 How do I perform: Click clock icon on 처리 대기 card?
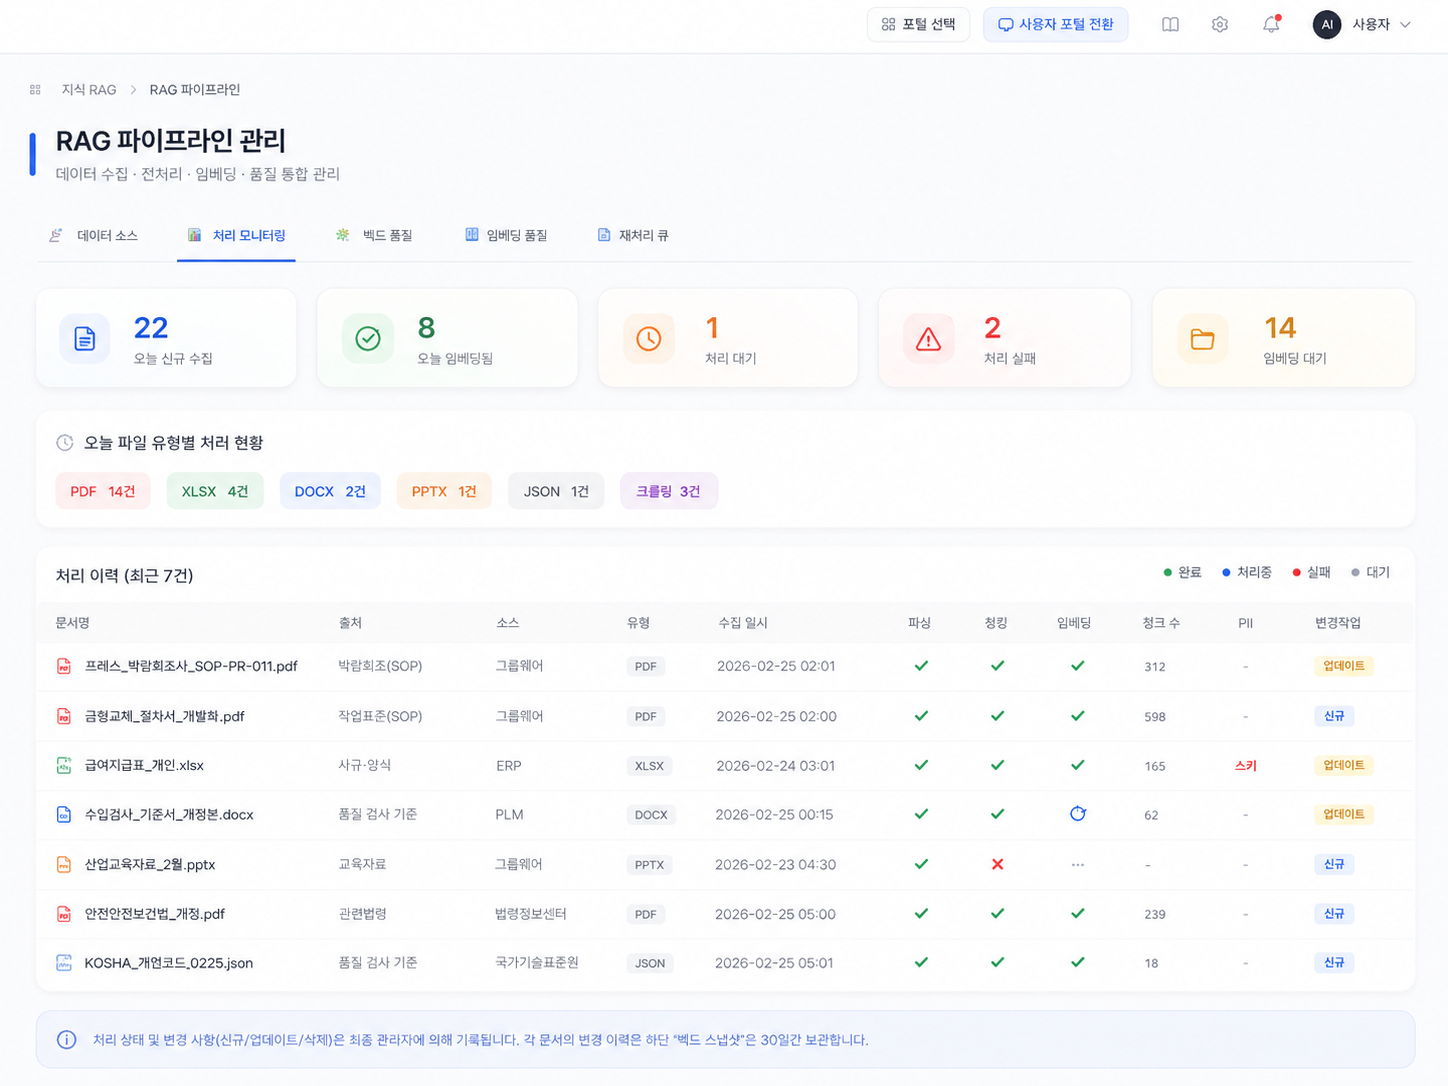pos(648,339)
